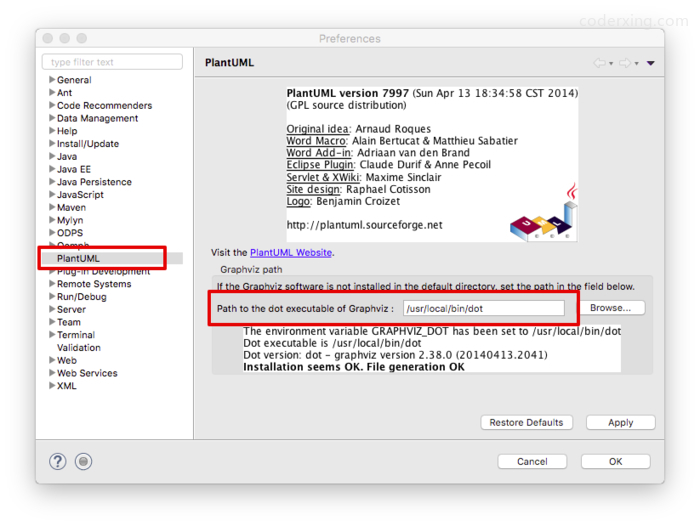Click the http://plantuml.sourceforge.net text
Image resolution: width=700 pixels, height=526 pixels.
click(364, 225)
